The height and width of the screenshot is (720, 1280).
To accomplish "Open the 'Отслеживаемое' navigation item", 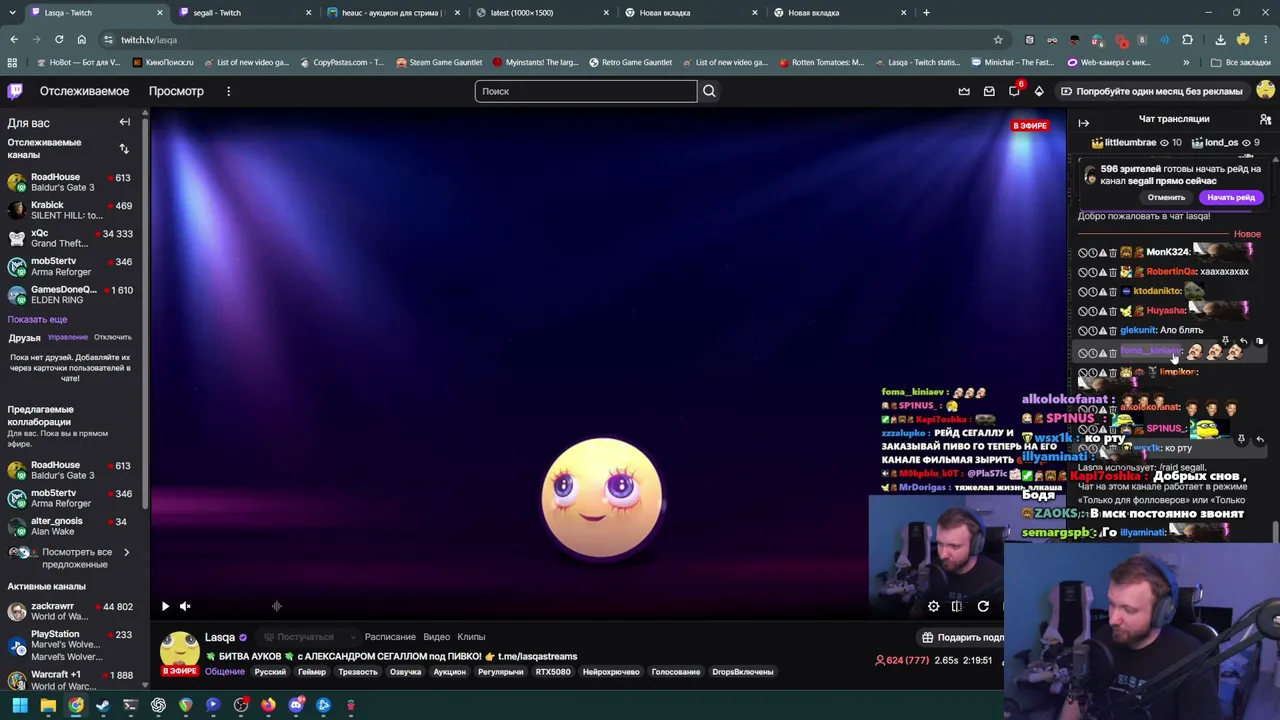I will (84, 91).
